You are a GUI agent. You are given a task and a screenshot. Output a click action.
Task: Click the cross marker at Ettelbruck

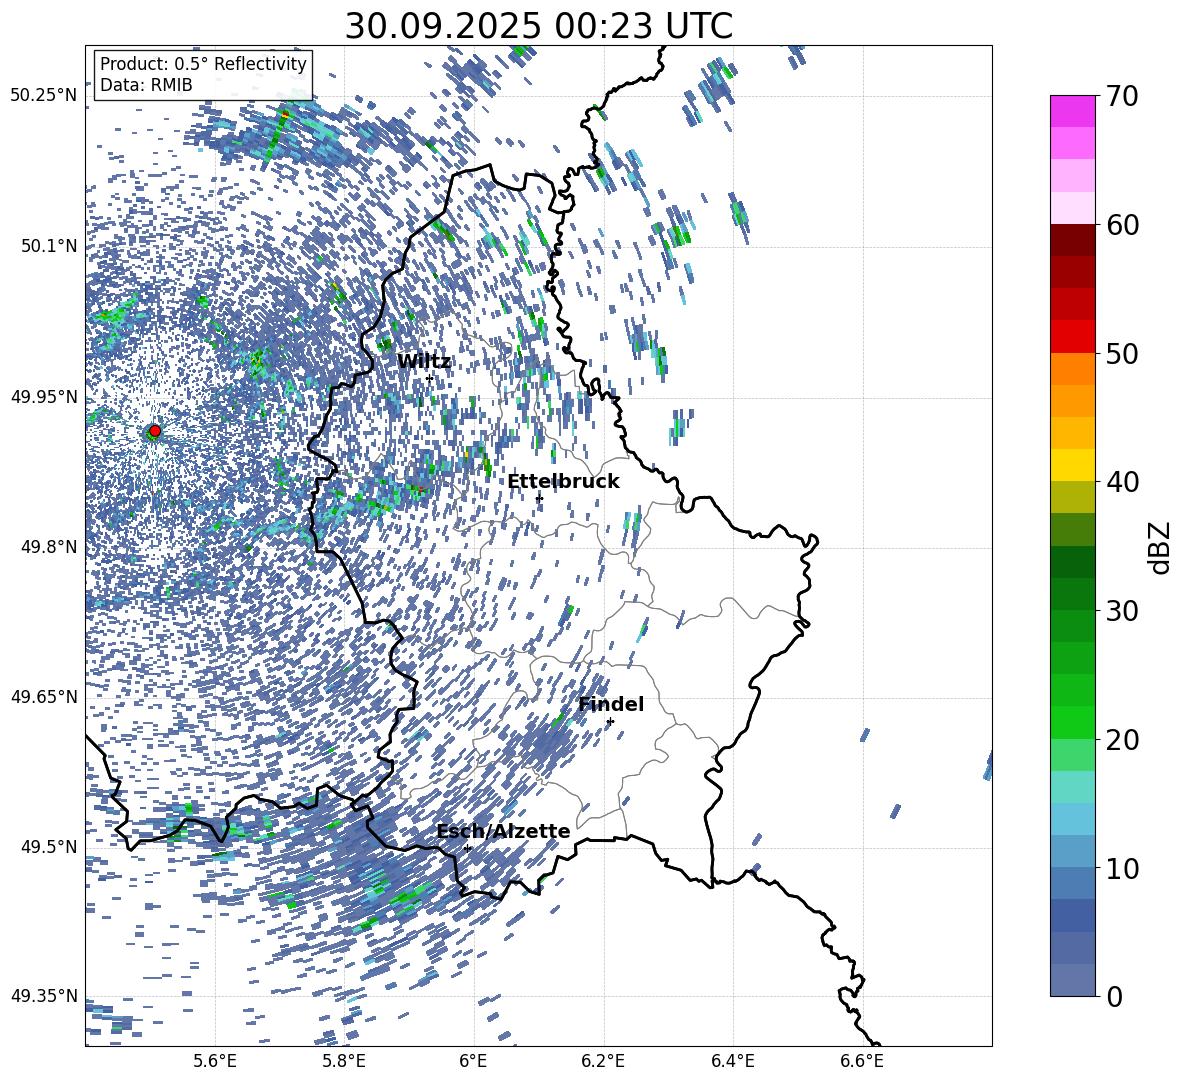point(539,498)
